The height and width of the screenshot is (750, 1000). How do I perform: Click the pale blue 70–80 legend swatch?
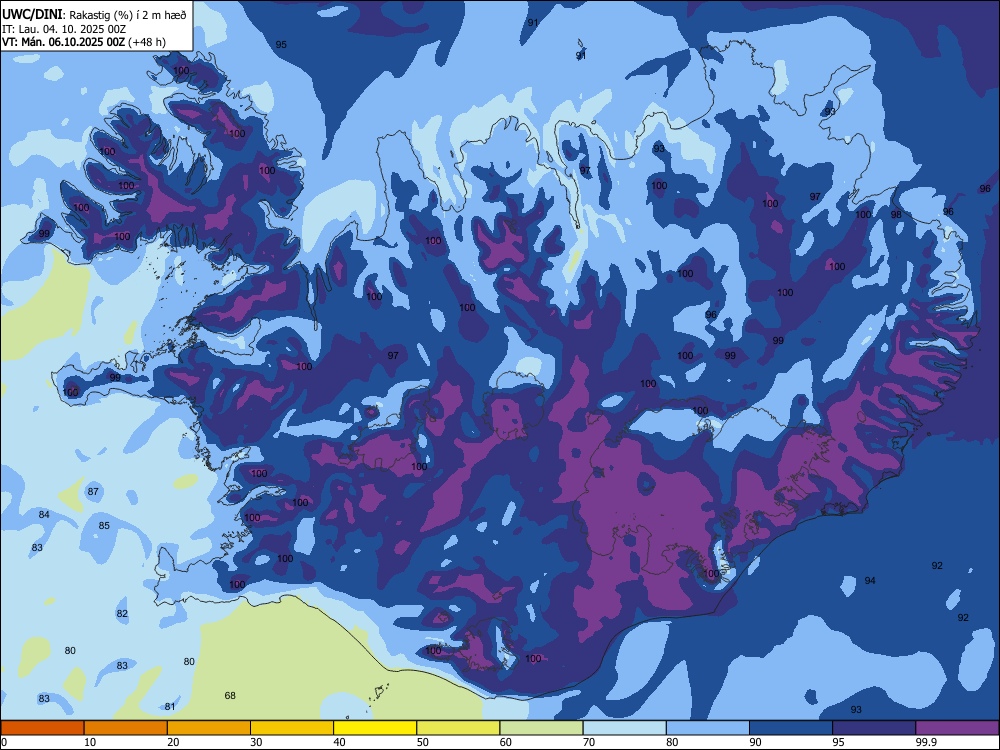pyautogui.click(x=624, y=728)
